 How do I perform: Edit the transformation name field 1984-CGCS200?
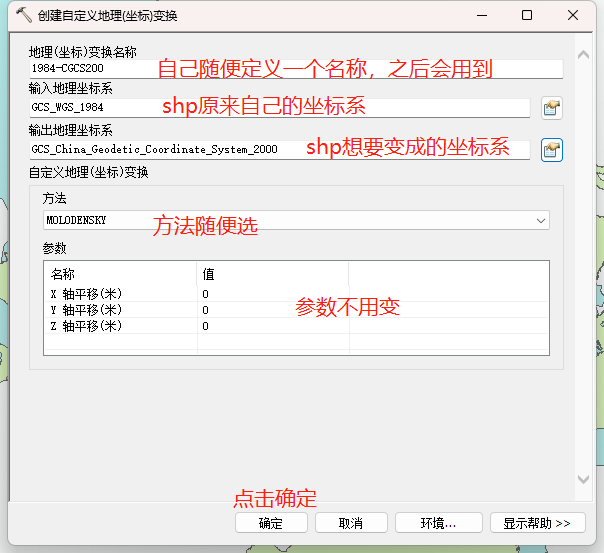(x=296, y=69)
